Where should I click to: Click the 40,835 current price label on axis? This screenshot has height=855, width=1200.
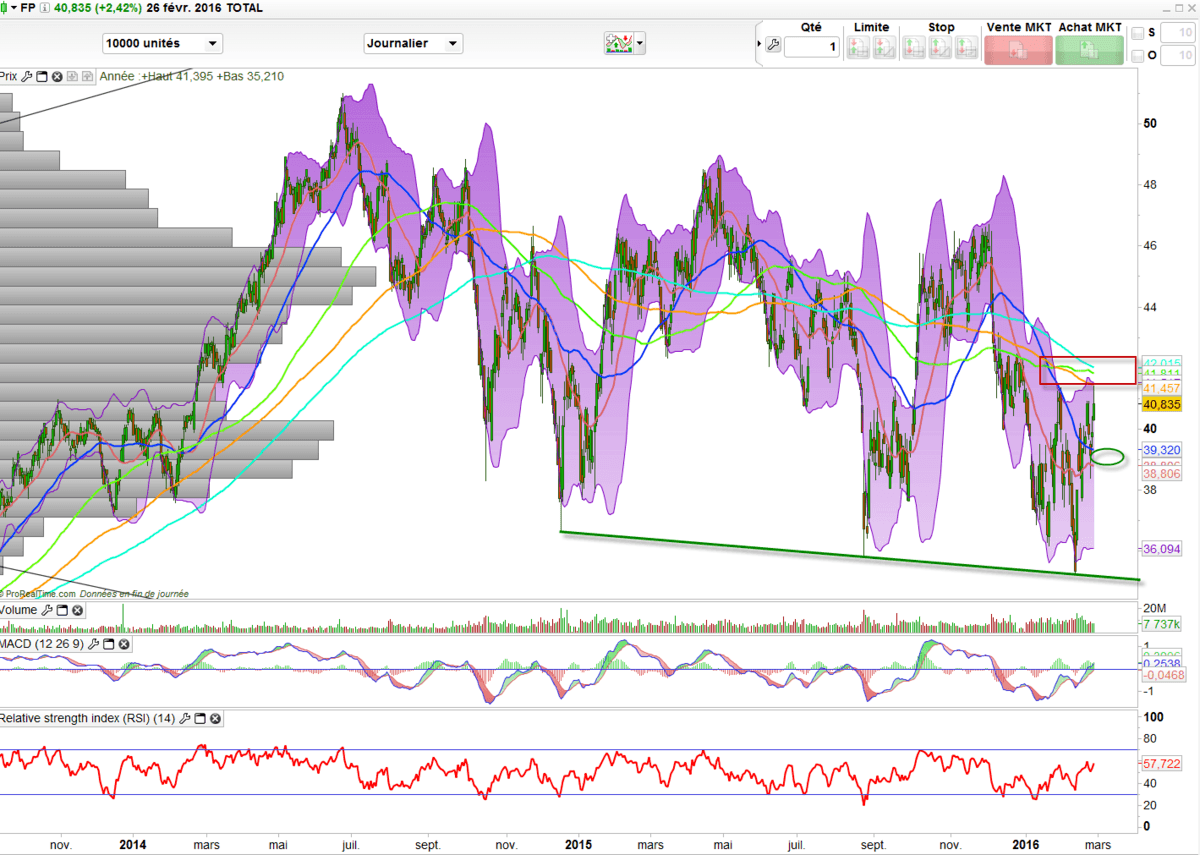pyautogui.click(x=1163, y=404)
